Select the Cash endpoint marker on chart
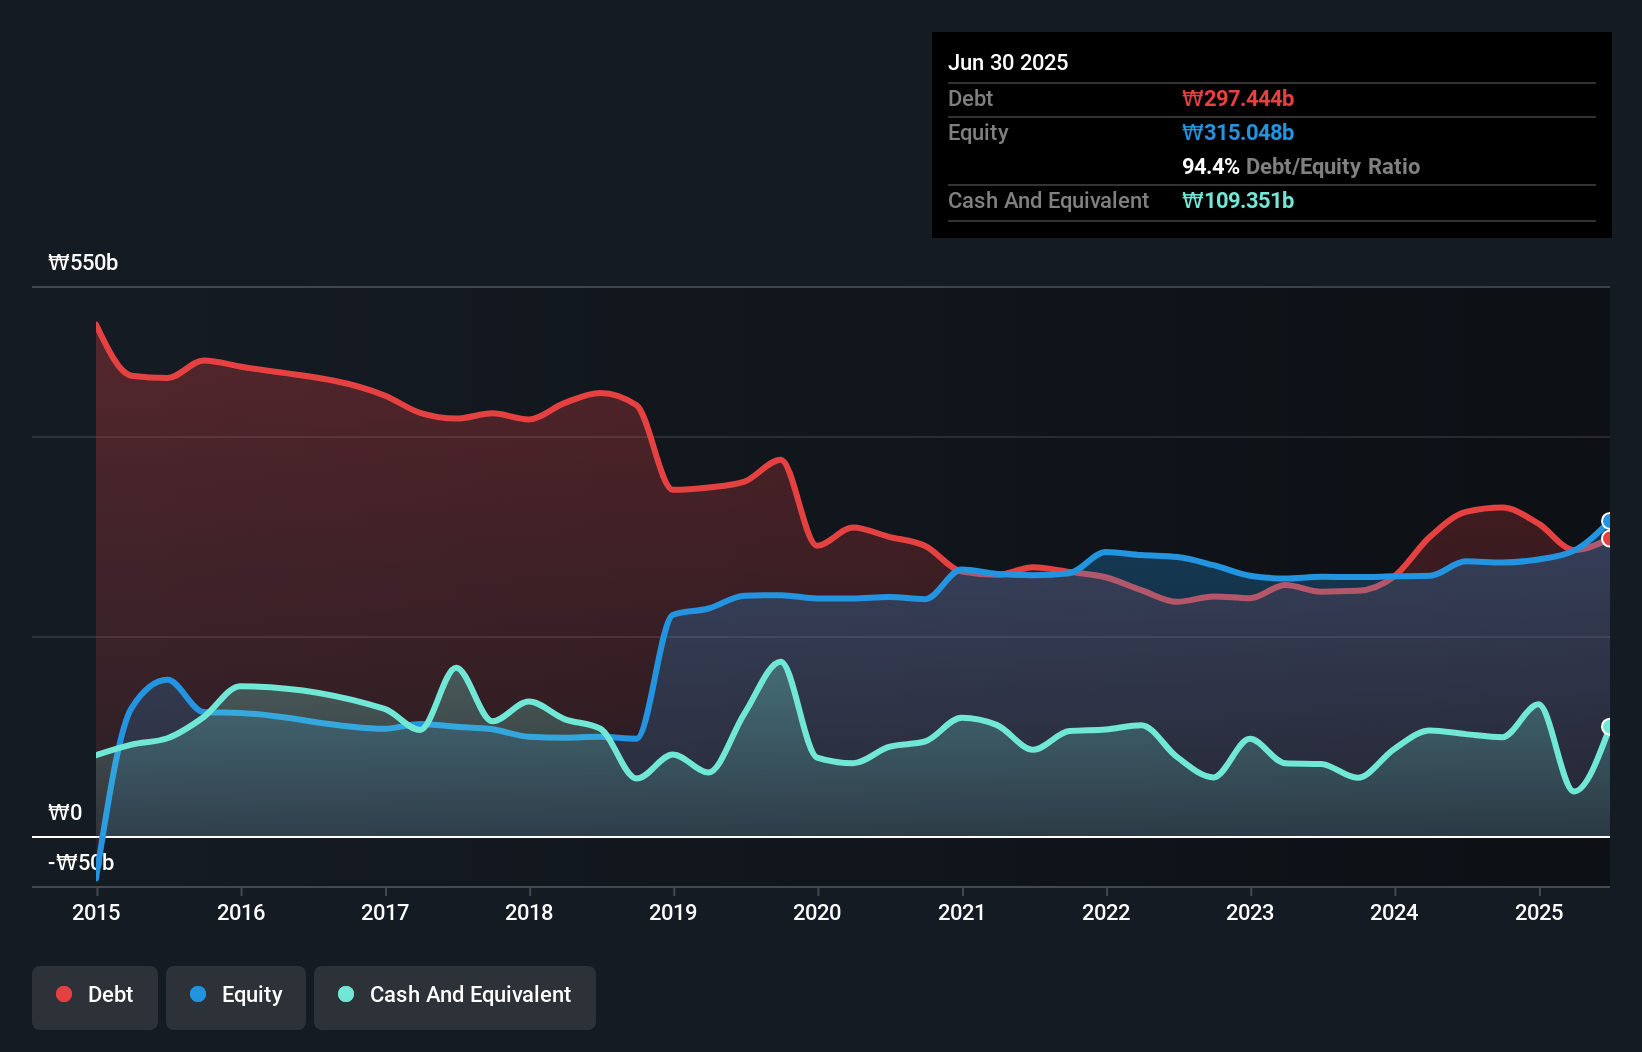The height and width of the screenshot is (1052, 1642). coord(1608,726)
